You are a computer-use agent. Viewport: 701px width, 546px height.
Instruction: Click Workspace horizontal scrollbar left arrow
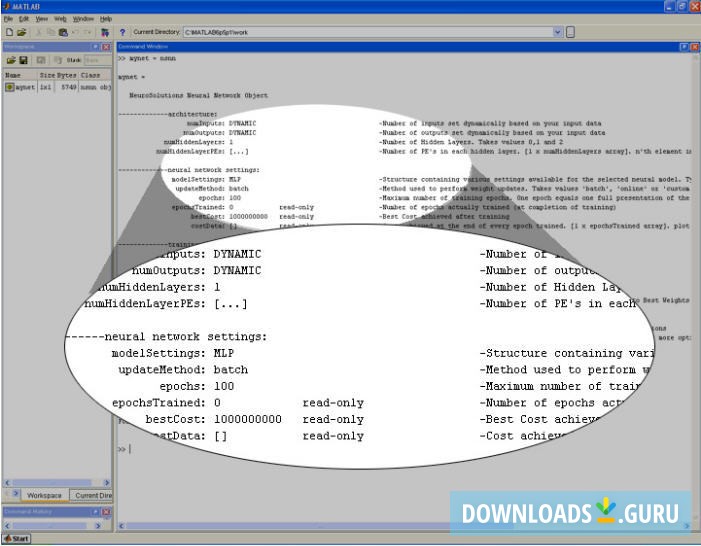[x=7, y=483]
